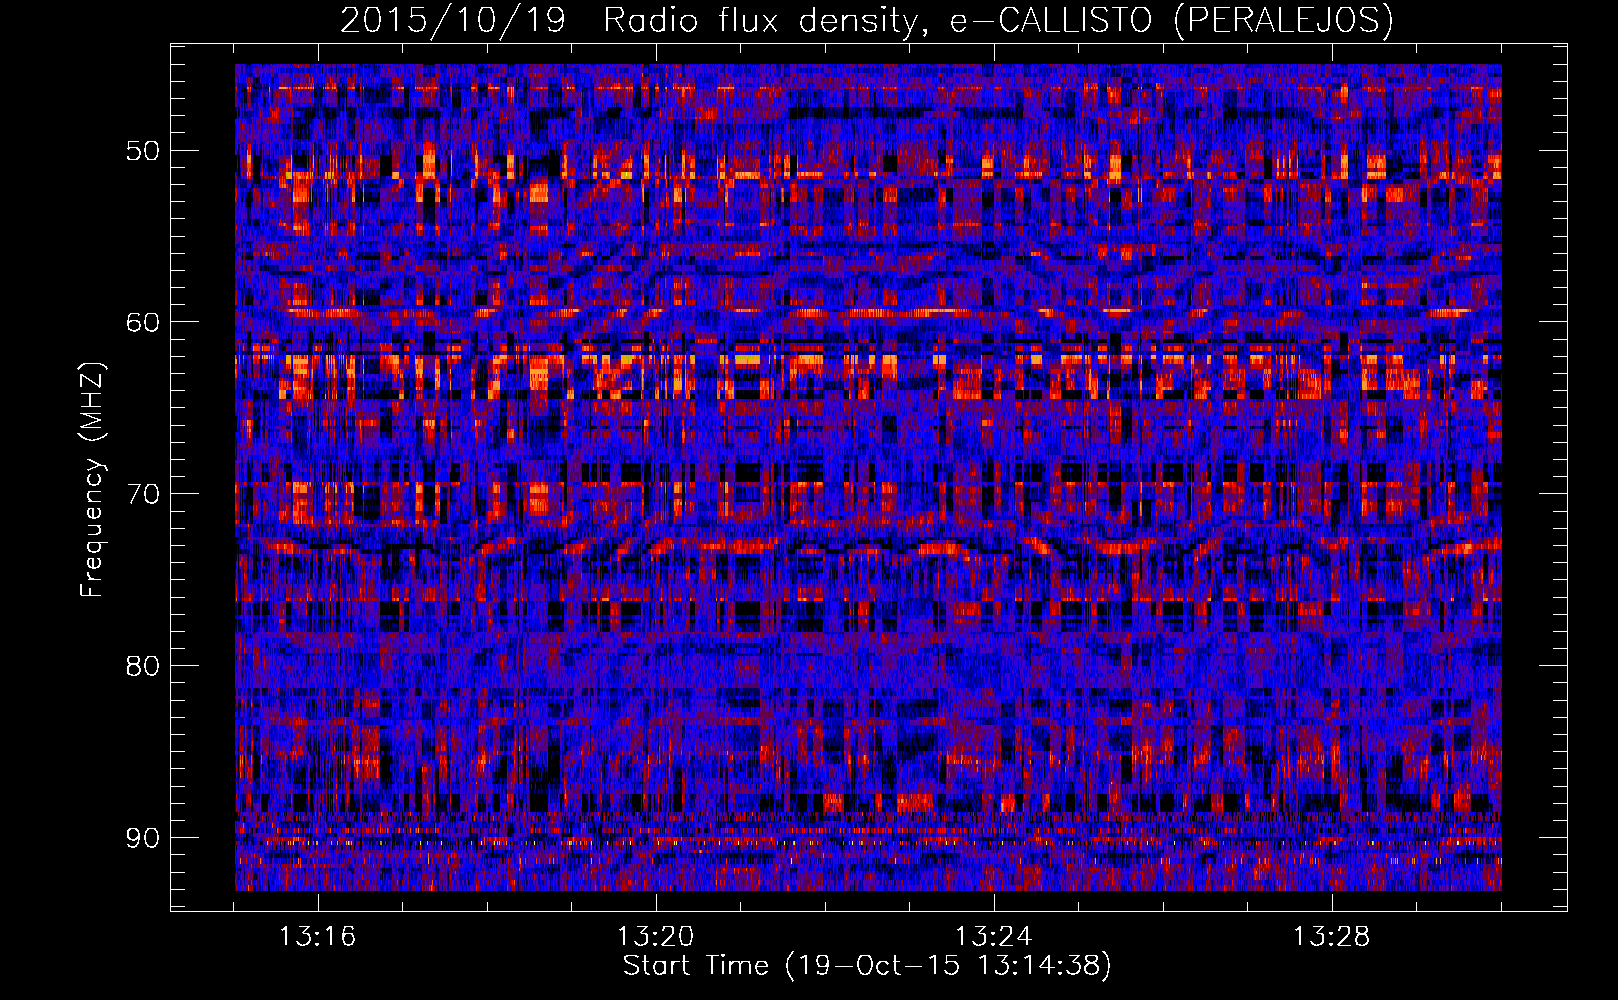1618x1000 pixels.
Task: Click the plot title mentioning e-CALLISTO (PERALEJOS)
Action: coord(866,21)
